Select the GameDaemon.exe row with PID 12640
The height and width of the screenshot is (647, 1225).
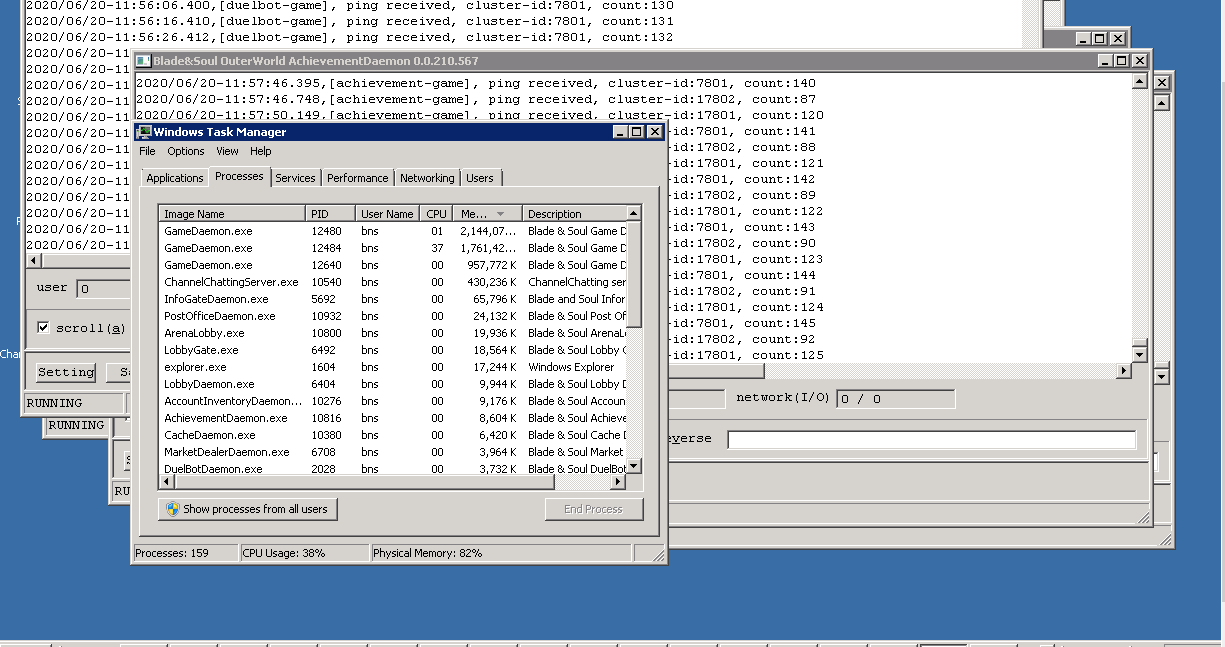393,265
